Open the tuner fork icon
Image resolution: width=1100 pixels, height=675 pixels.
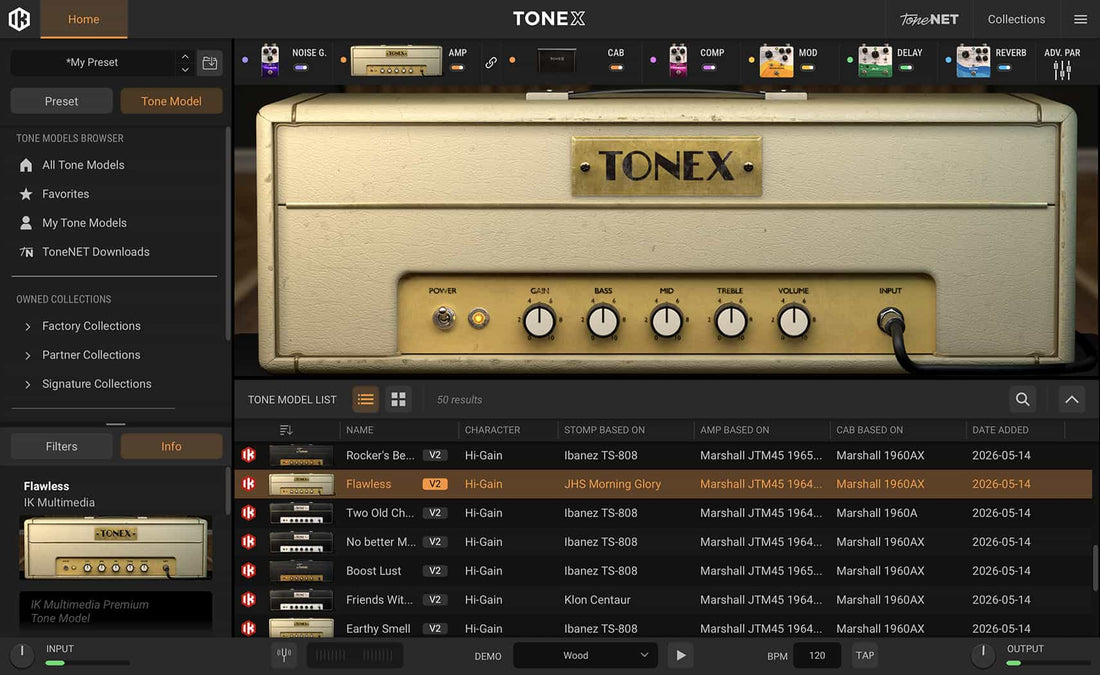[x=283, y=655]
